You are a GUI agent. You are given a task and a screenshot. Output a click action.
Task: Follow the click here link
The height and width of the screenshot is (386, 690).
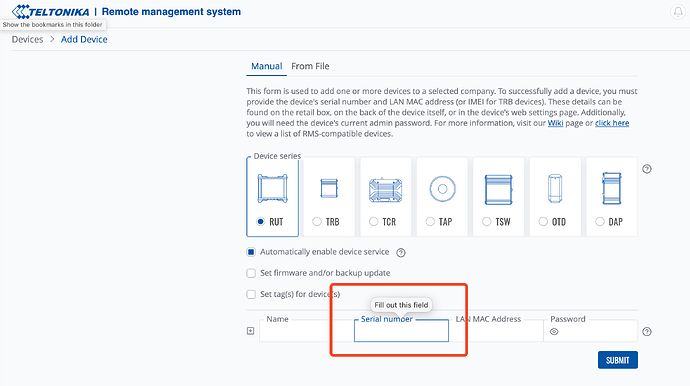612,123
